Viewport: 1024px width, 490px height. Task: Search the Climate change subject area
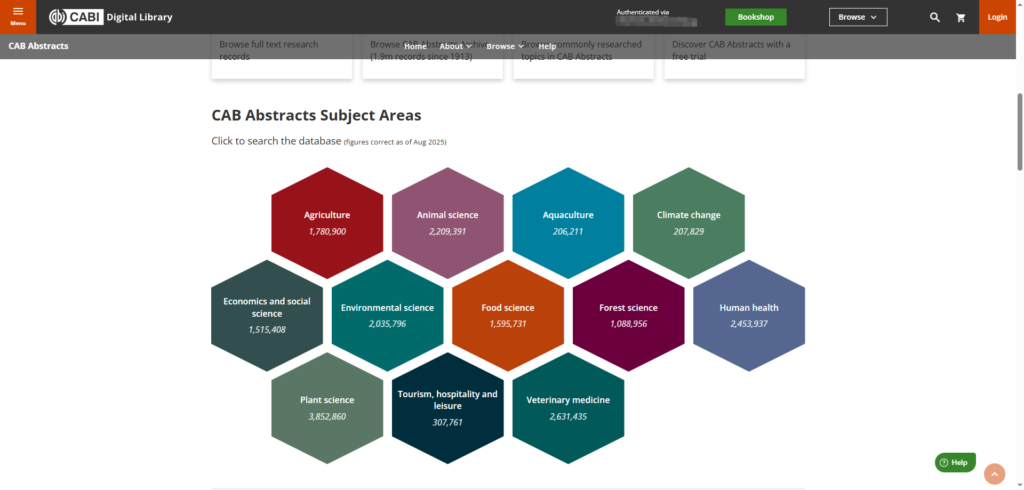[688, 222]
